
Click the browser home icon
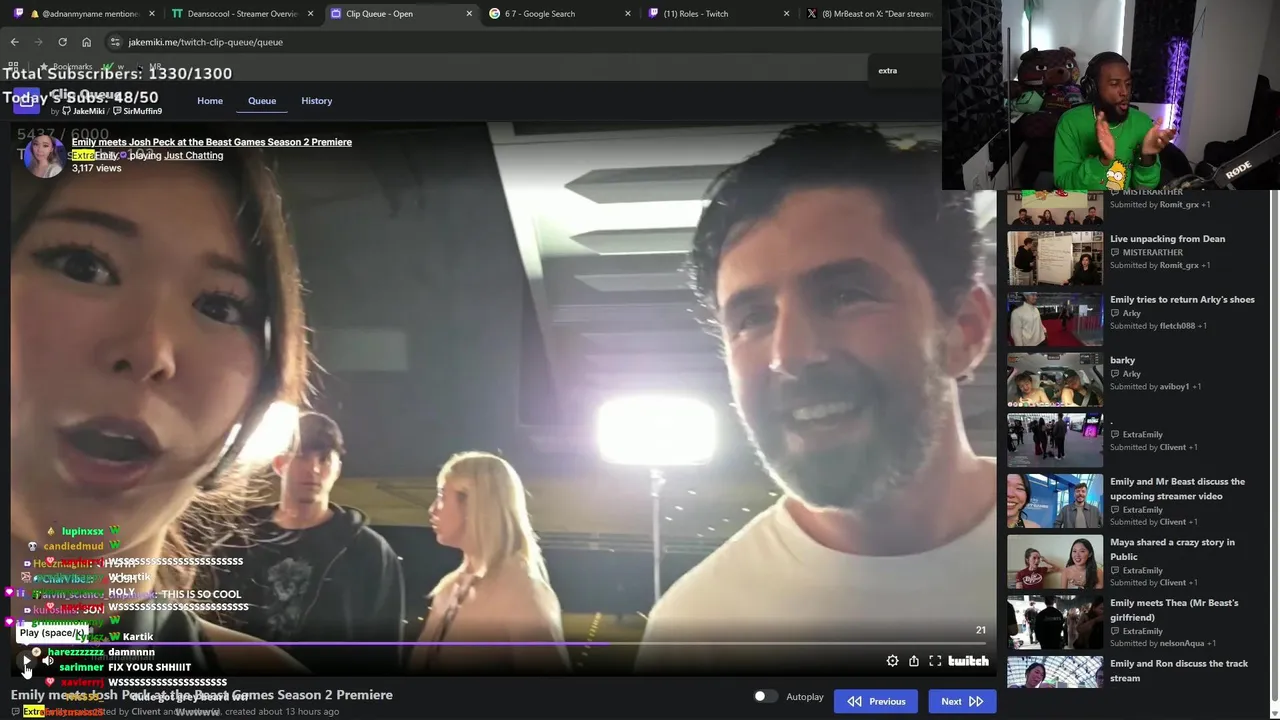[86, 42]
